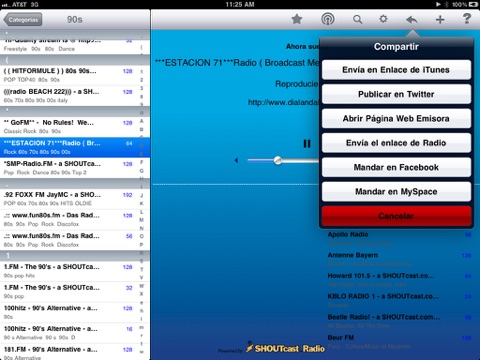Open Beur FM station
The image size is (480, 360).
399,342
